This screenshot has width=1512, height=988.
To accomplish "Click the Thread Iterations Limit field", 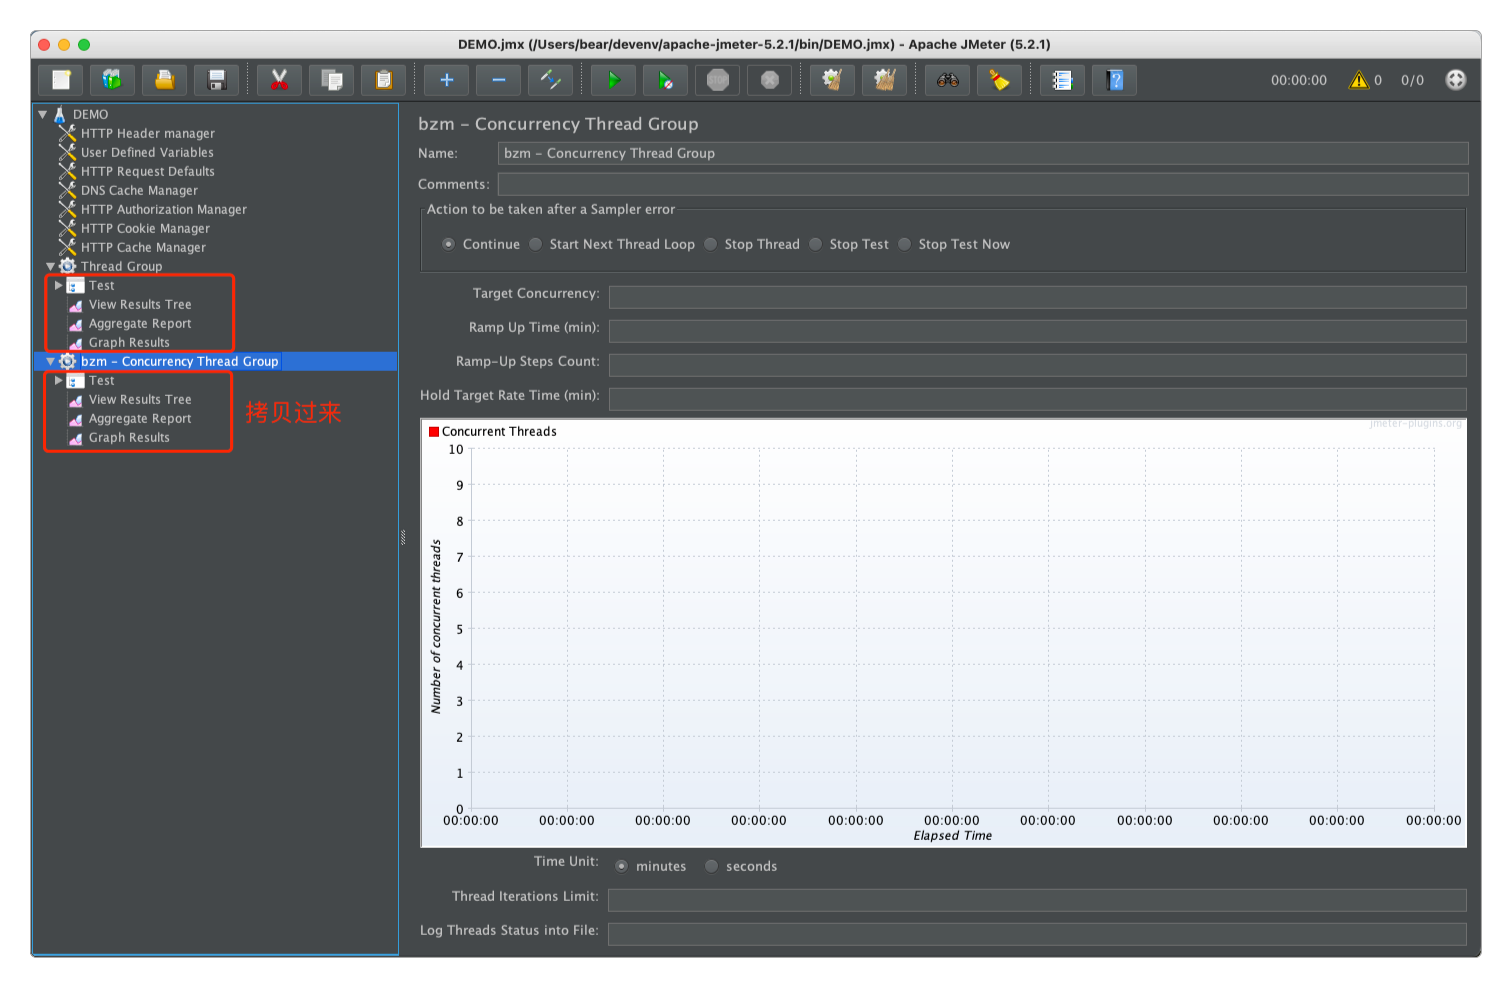I will 1037,900.
